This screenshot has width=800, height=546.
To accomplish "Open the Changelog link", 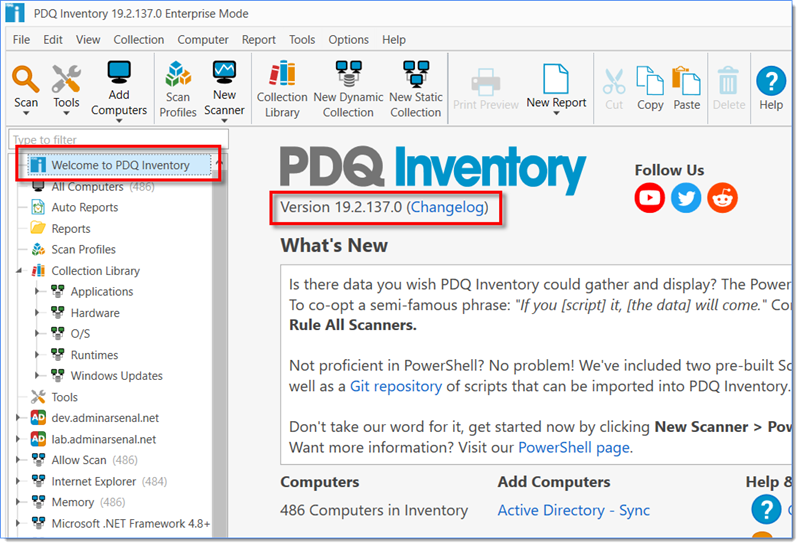I will tap(447, 207).
